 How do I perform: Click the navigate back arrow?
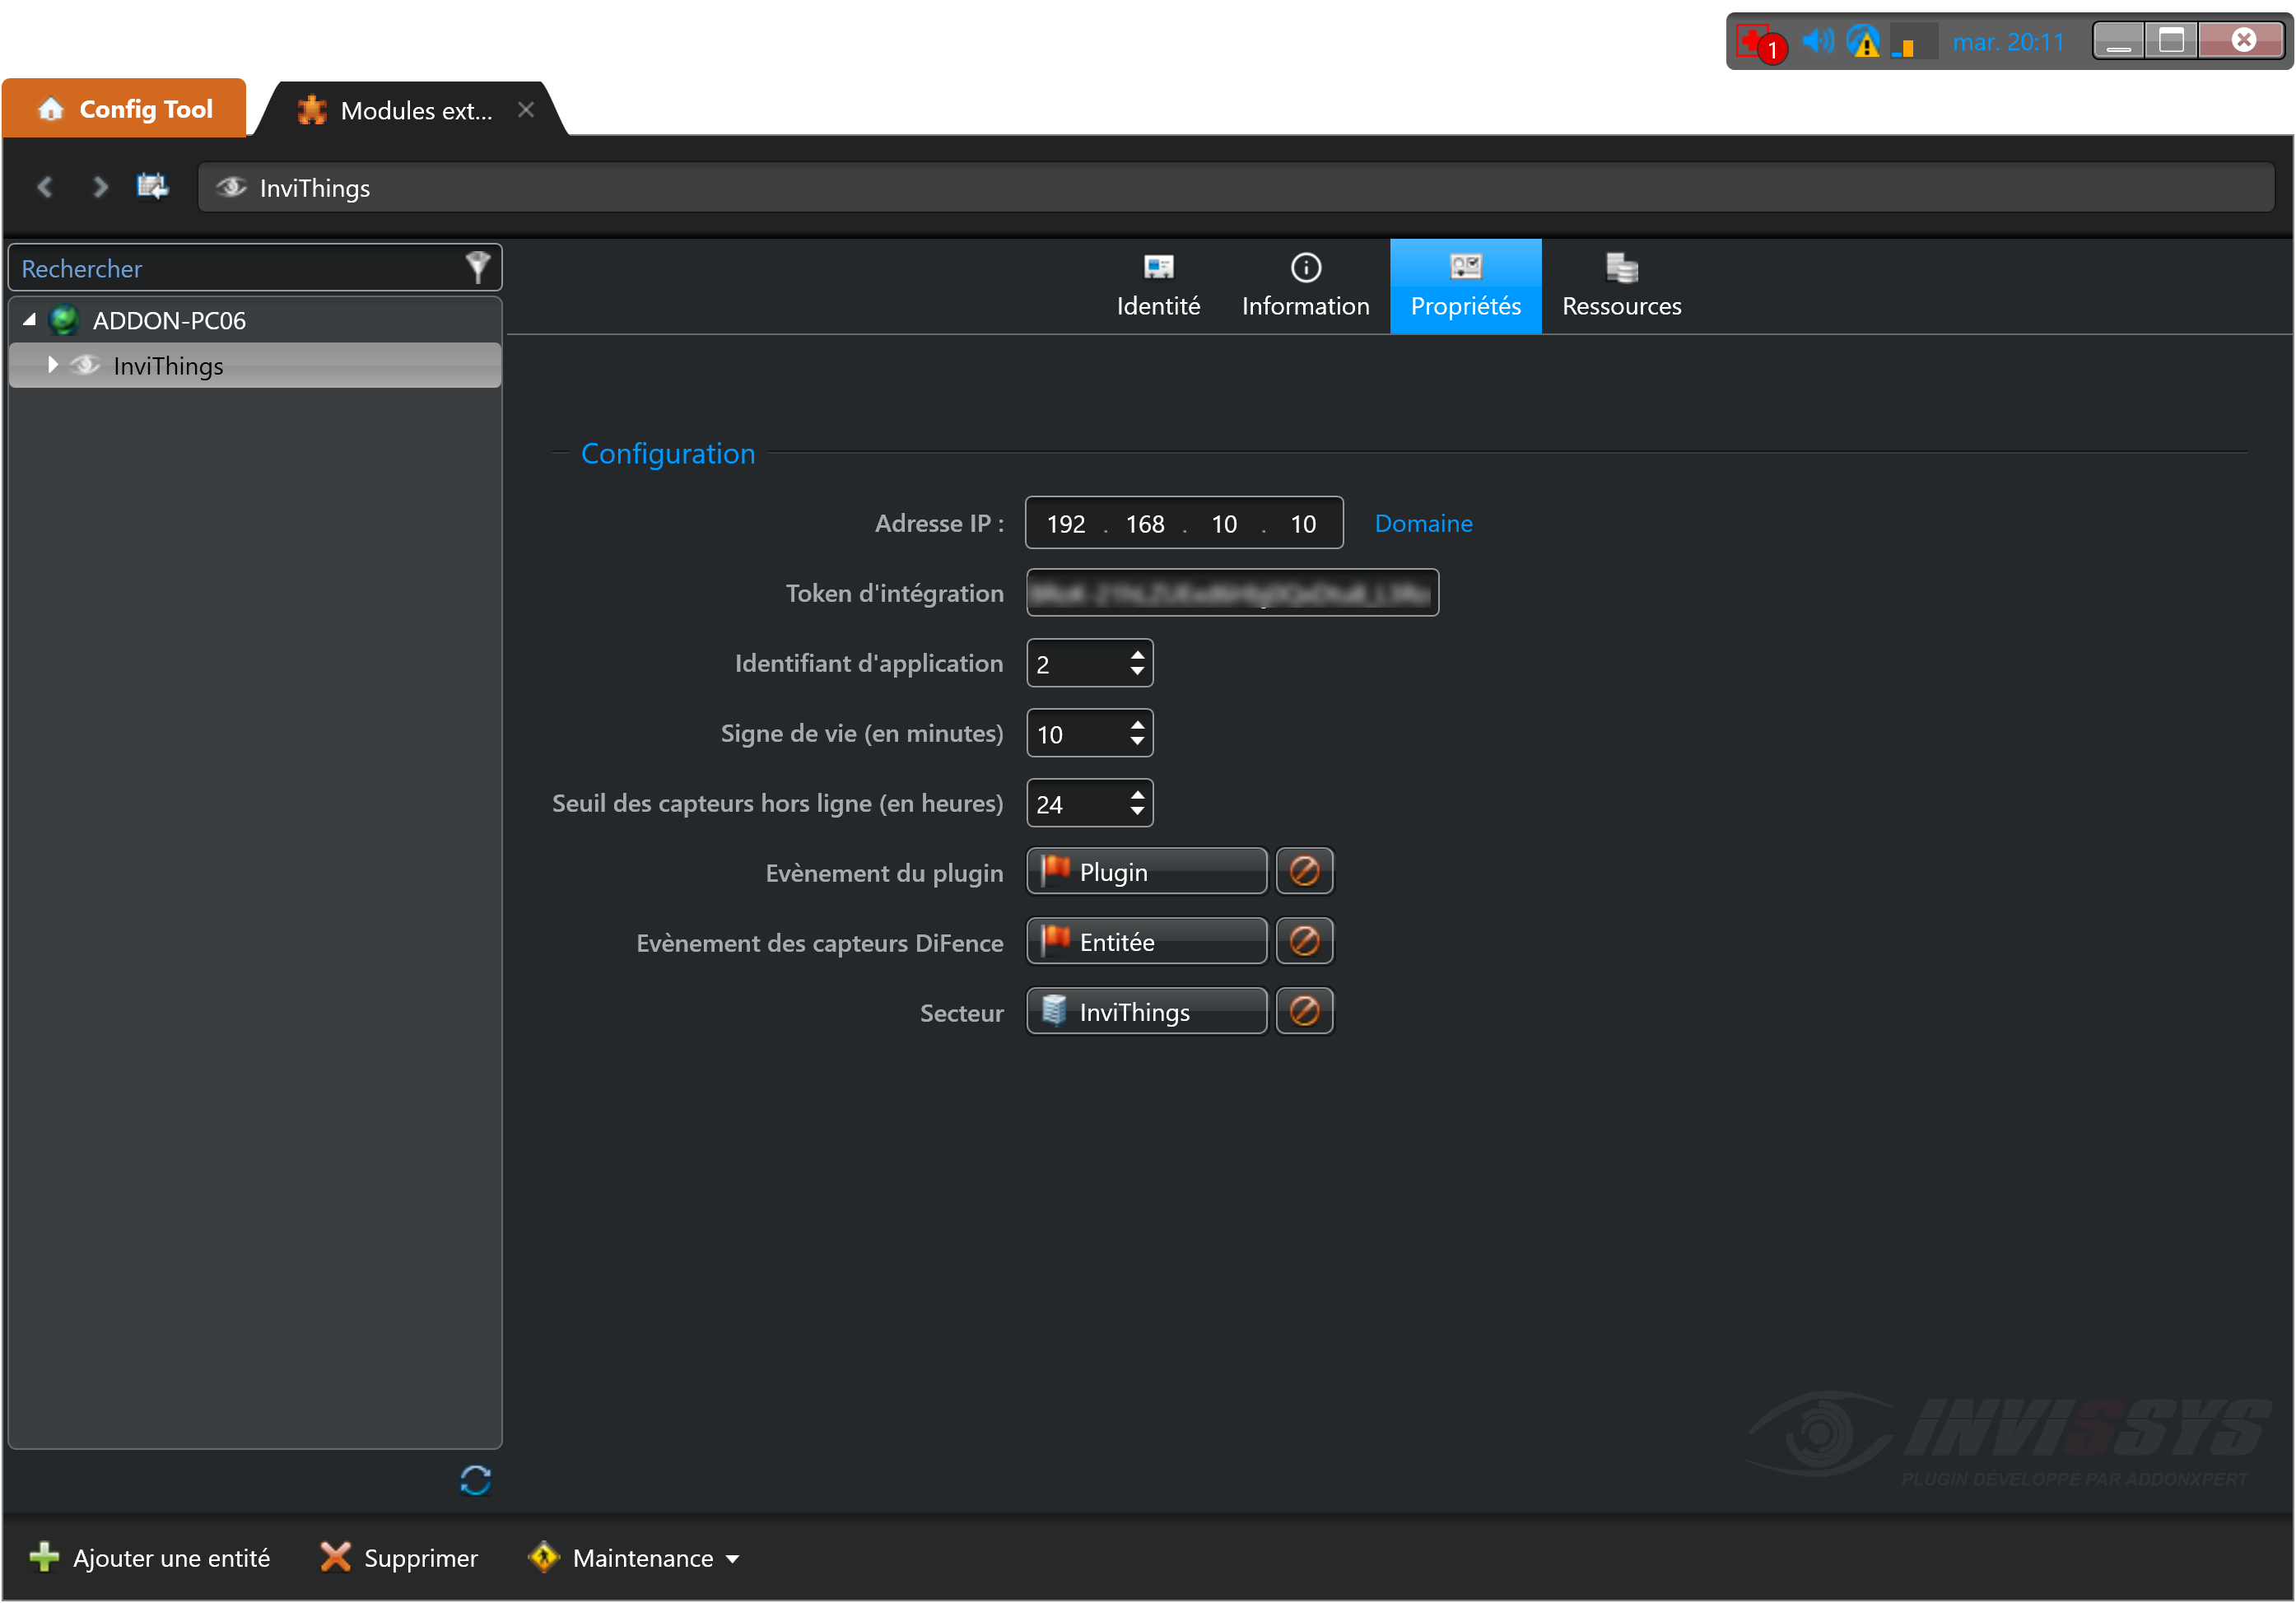tap(45, 187)
